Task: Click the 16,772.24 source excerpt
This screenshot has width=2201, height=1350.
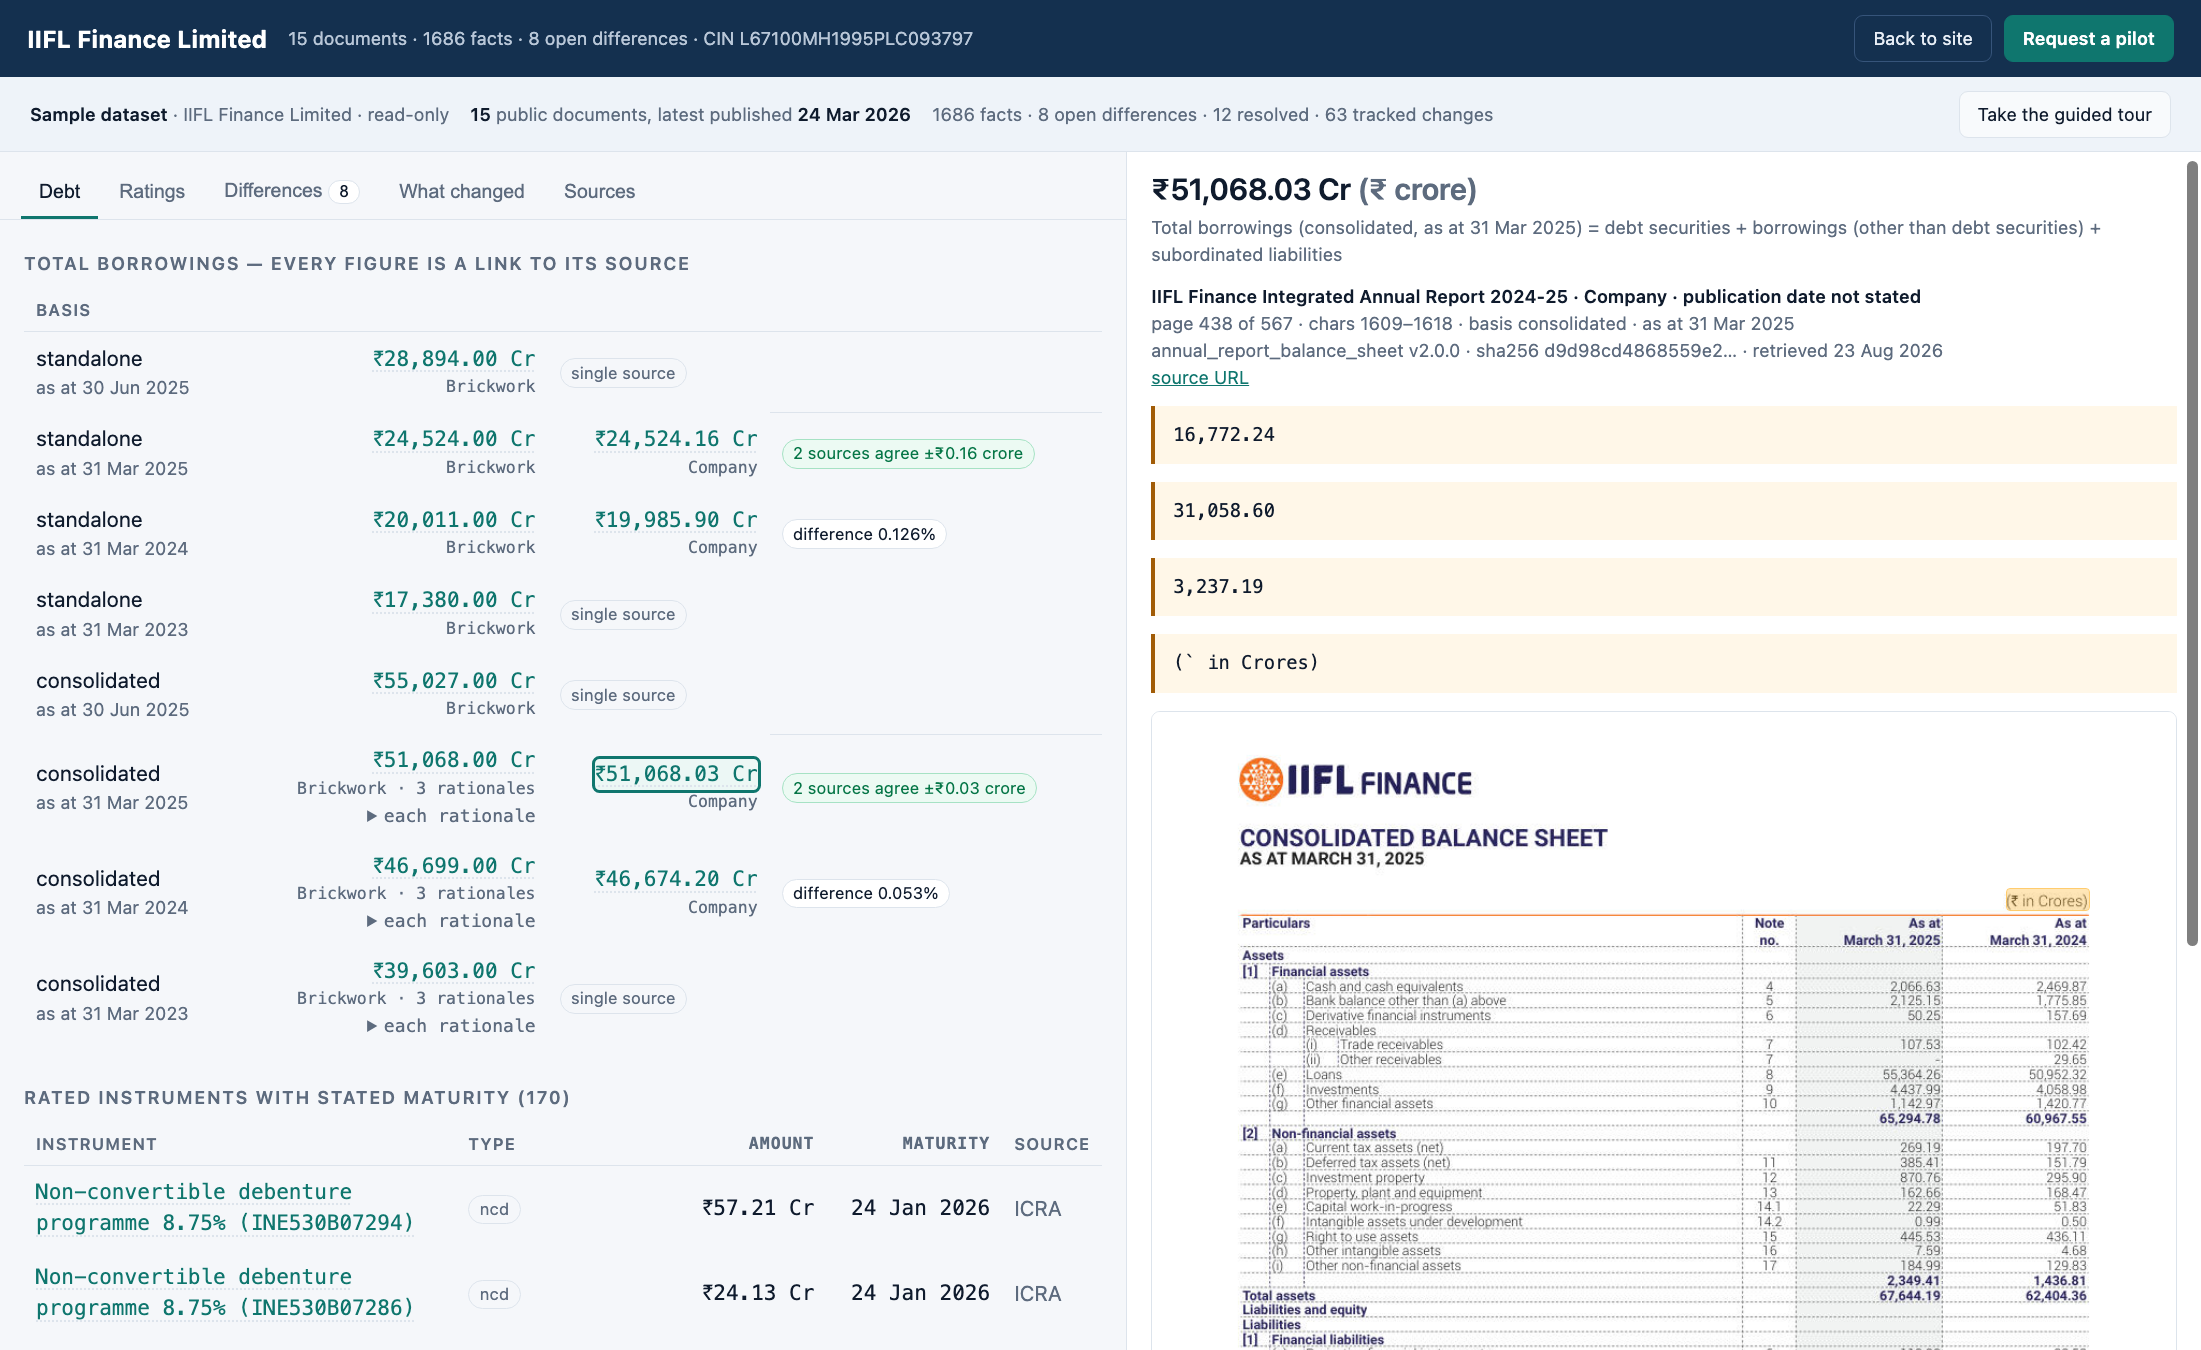Action: [x=1664, y=435]
